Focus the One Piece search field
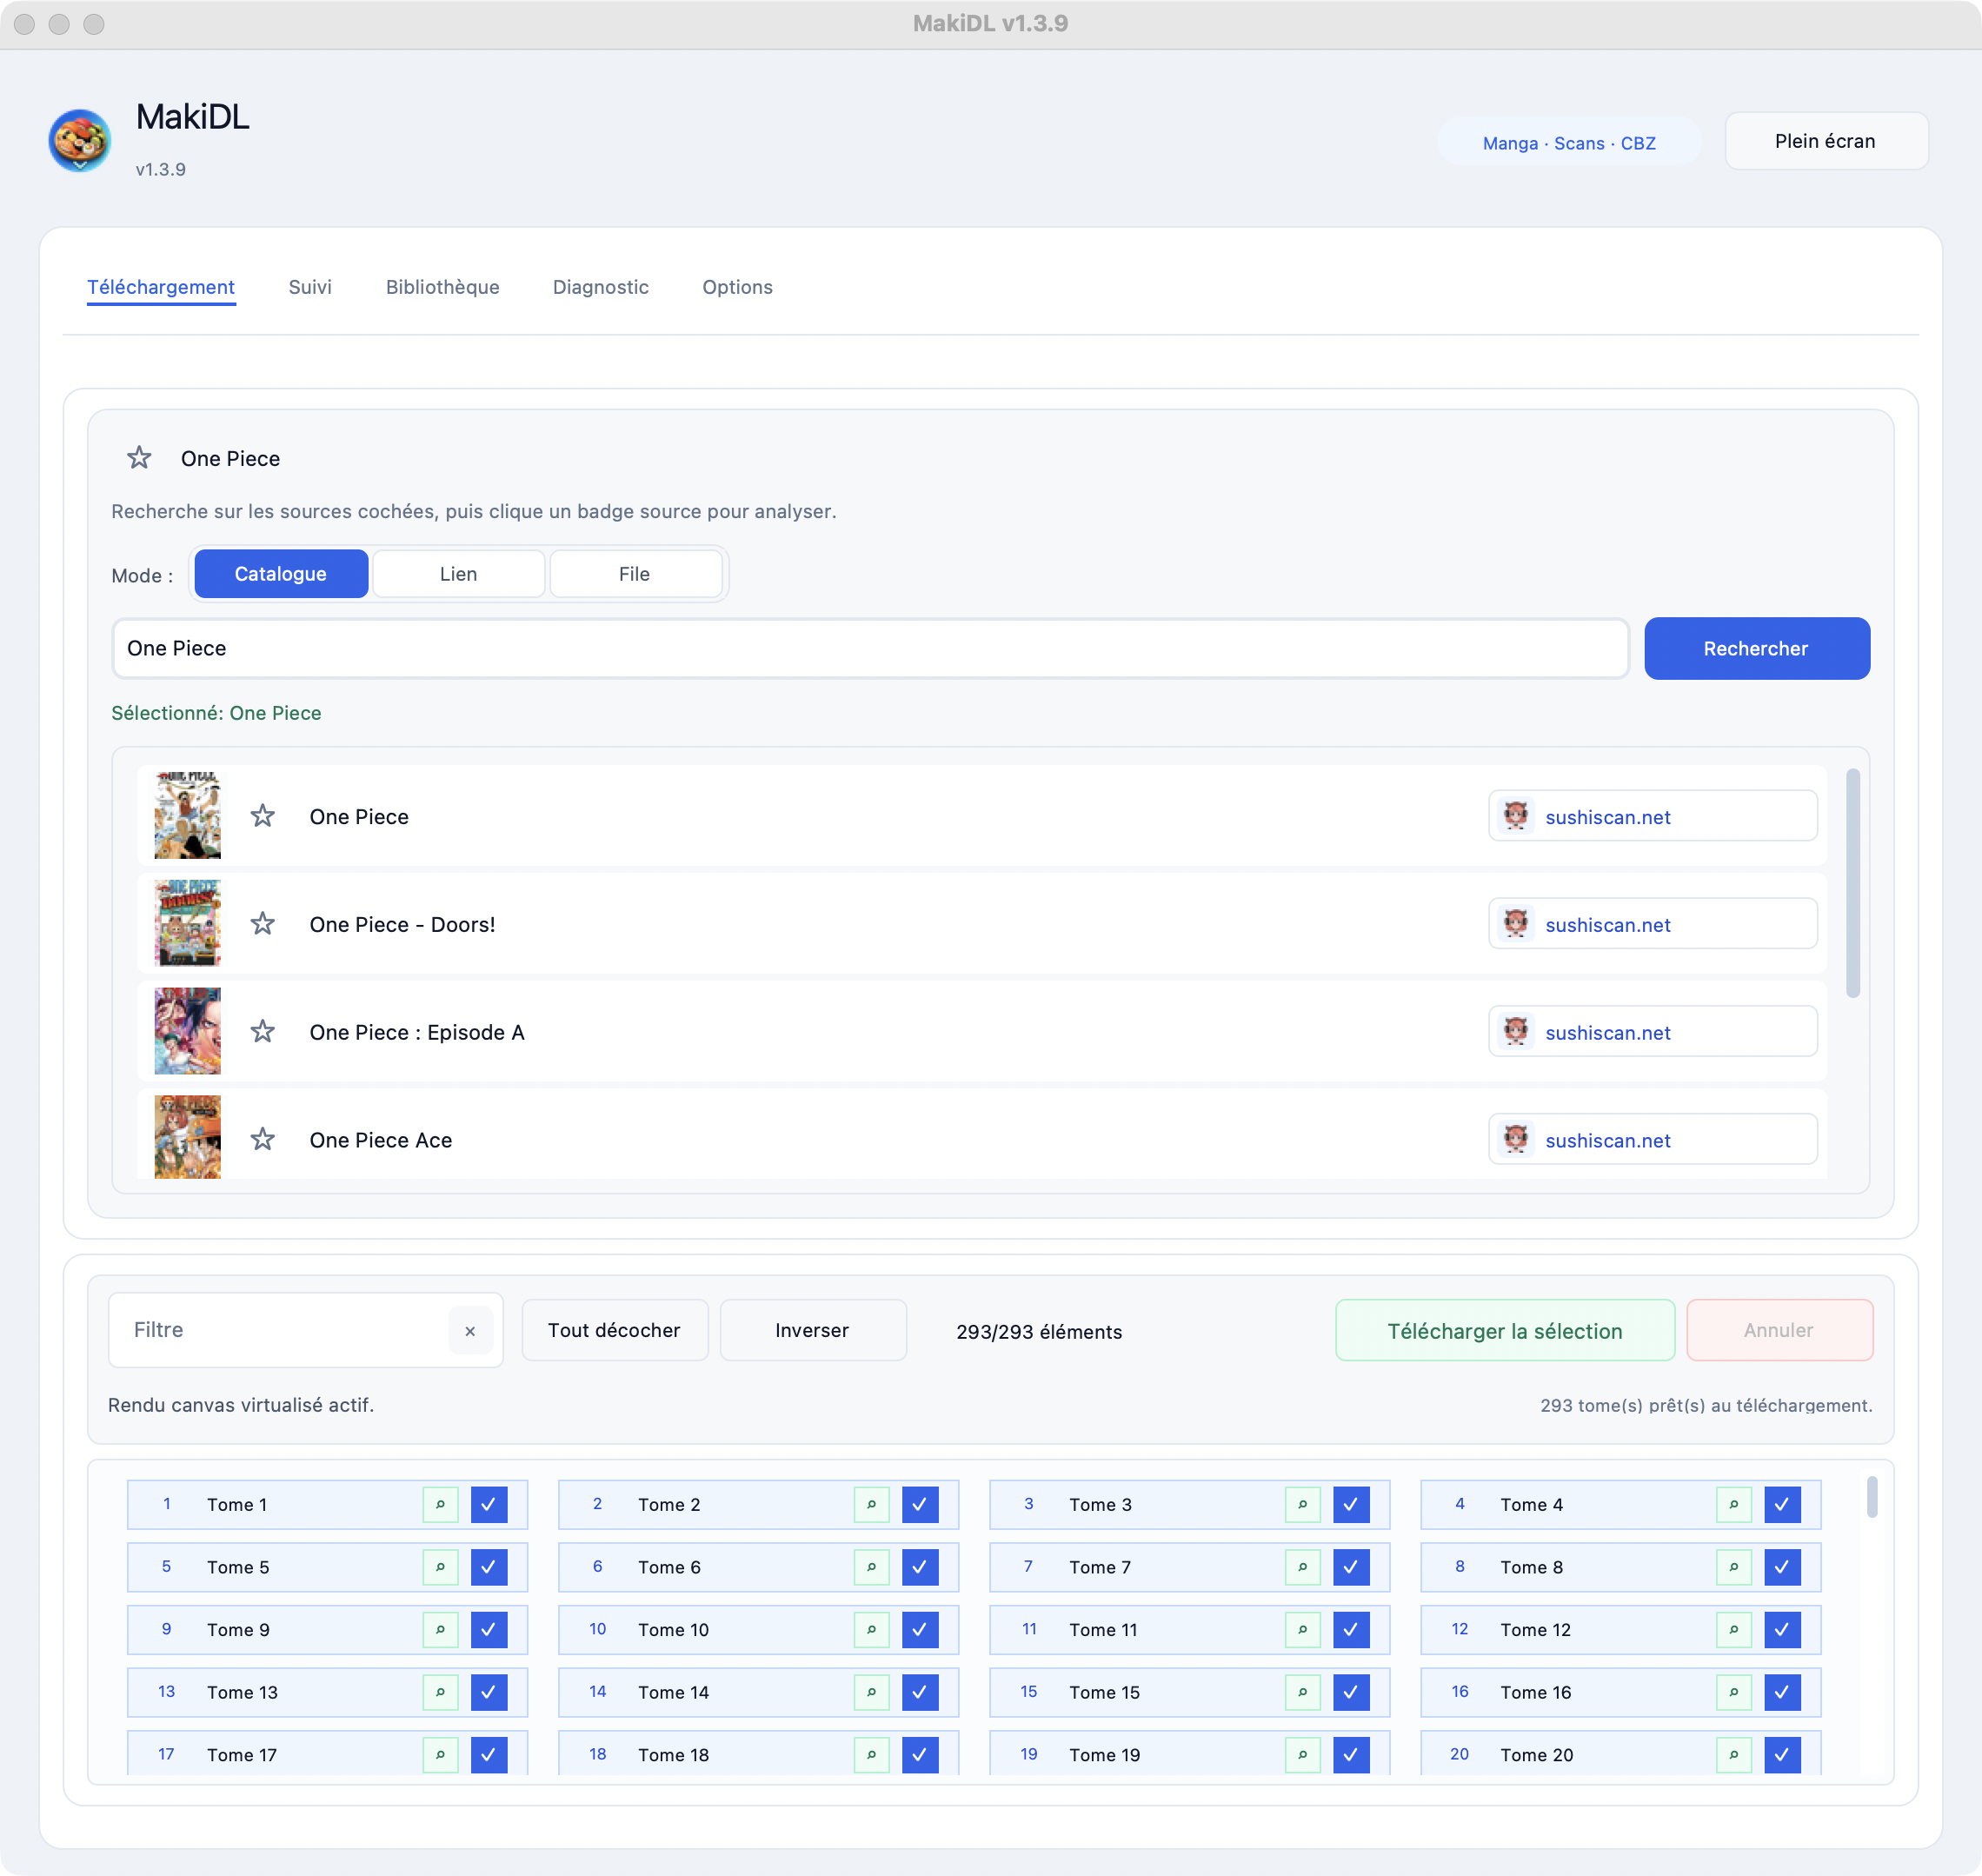1982x1876 pixels. coord(871,649)
